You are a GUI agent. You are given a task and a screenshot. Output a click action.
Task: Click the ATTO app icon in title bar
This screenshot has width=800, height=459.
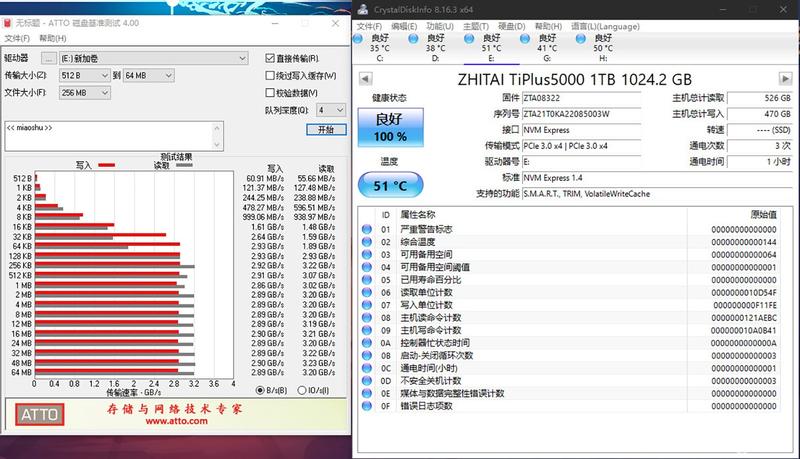coord(7,23)
